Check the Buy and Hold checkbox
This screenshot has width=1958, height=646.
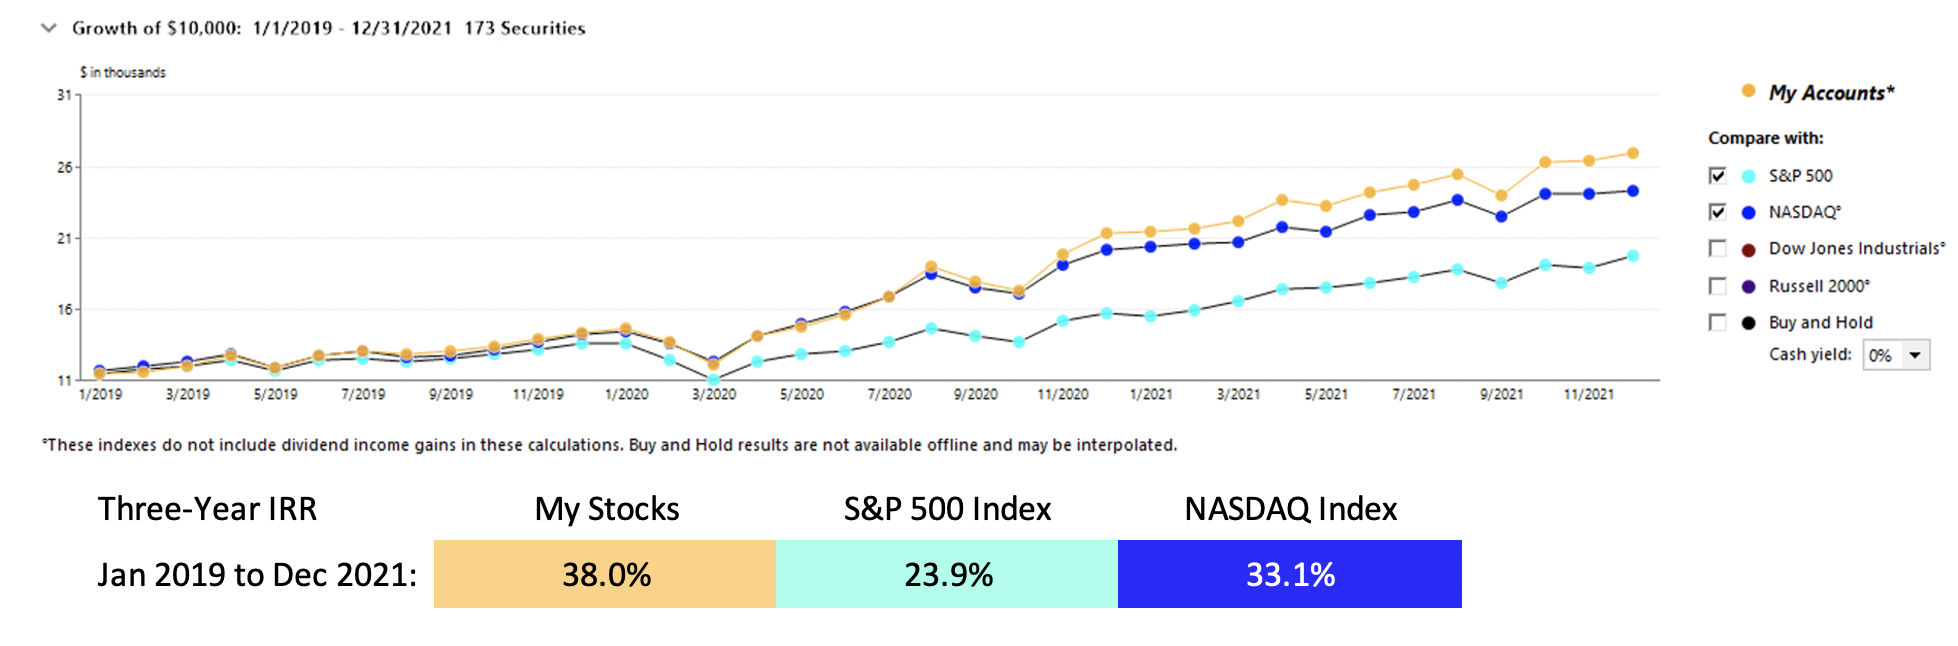pos(1717,322)
